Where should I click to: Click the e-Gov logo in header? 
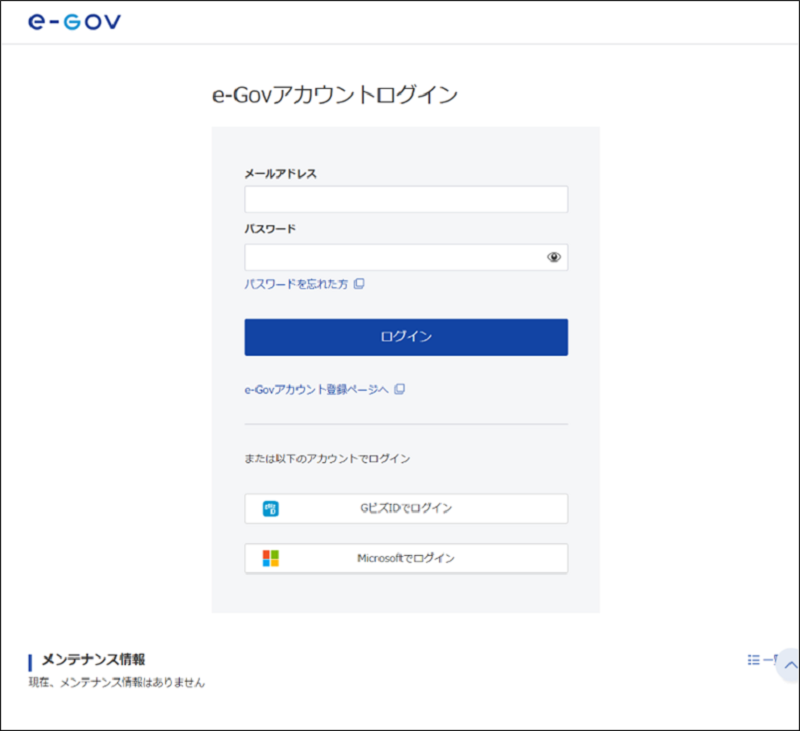[74, 22]
